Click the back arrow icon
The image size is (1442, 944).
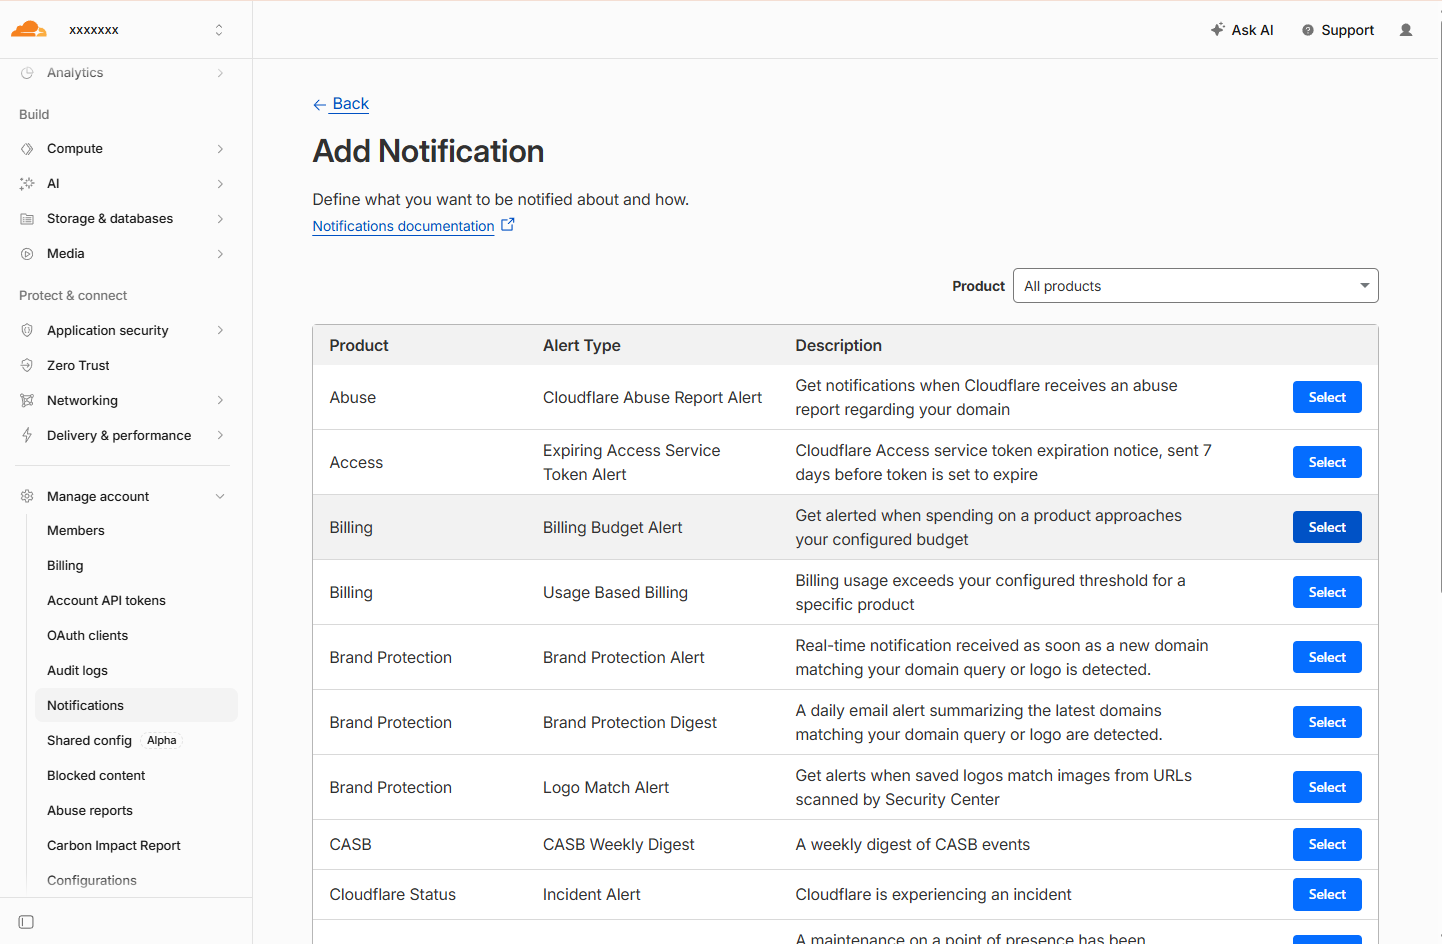[x=319, y=104]
